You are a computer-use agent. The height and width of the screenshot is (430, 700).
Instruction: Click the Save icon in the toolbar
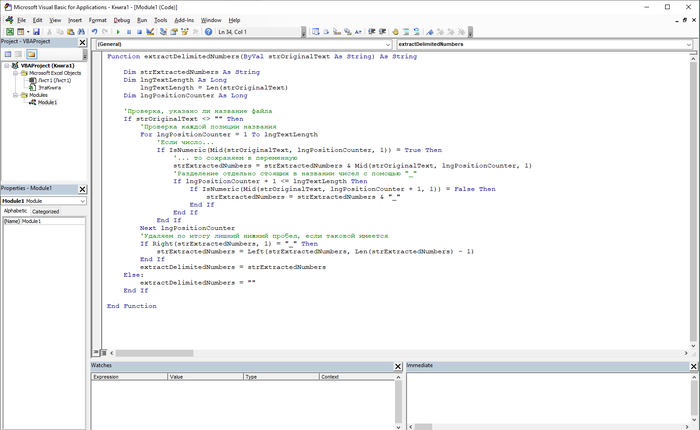(36, 32)
